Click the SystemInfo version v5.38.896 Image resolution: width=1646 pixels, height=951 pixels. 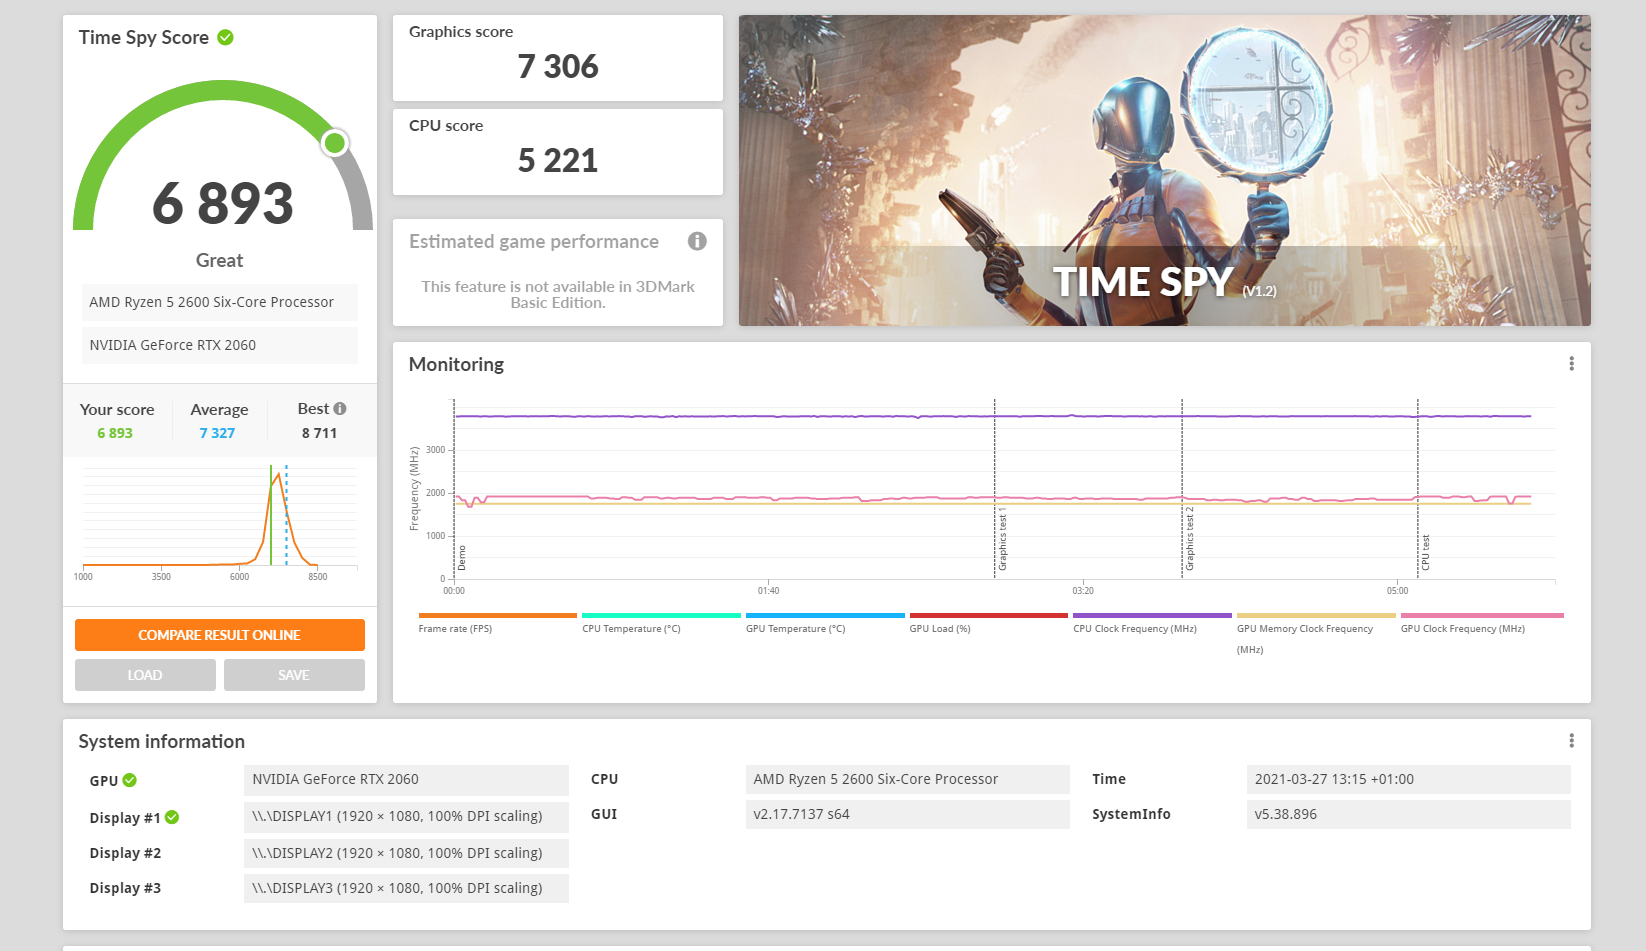pos(1409,815)
